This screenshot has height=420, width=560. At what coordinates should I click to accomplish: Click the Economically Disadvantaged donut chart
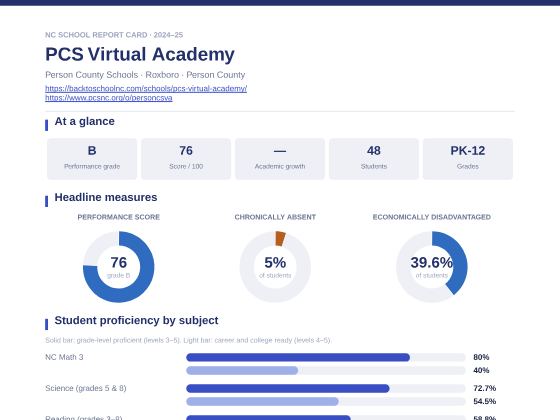431,267
